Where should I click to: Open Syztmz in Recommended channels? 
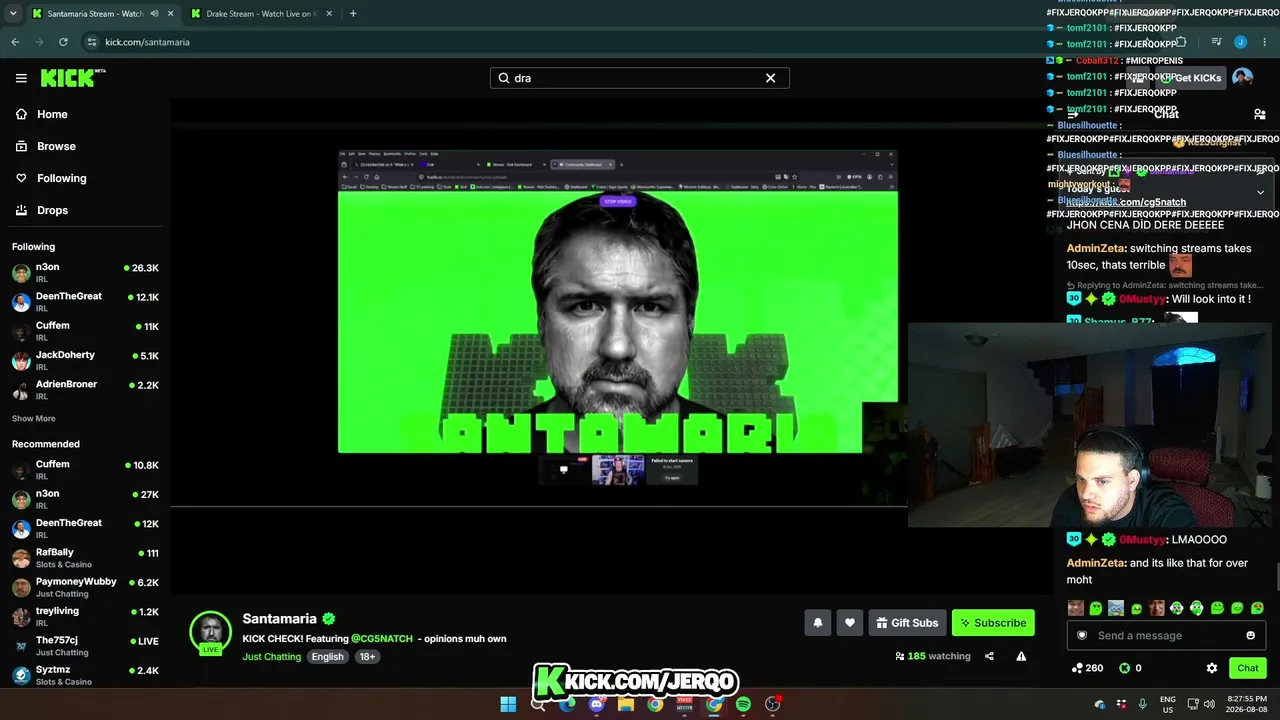[85, 675]
